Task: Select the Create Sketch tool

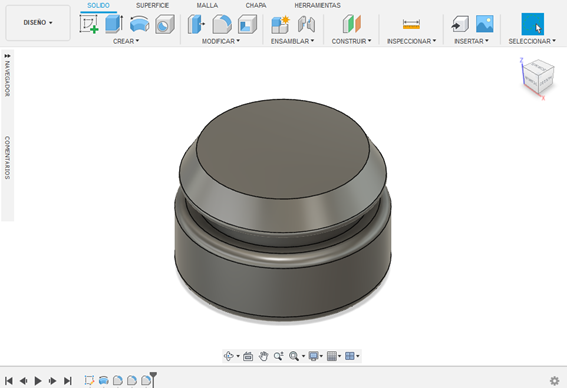Action: 89,24
